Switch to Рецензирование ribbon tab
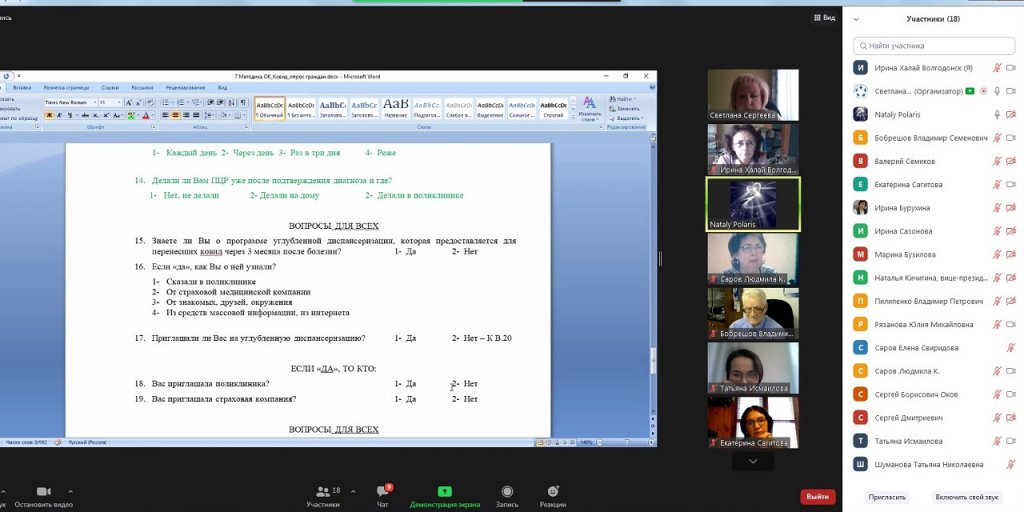This screenshot has height=512, width=1024. click(185, 88)
